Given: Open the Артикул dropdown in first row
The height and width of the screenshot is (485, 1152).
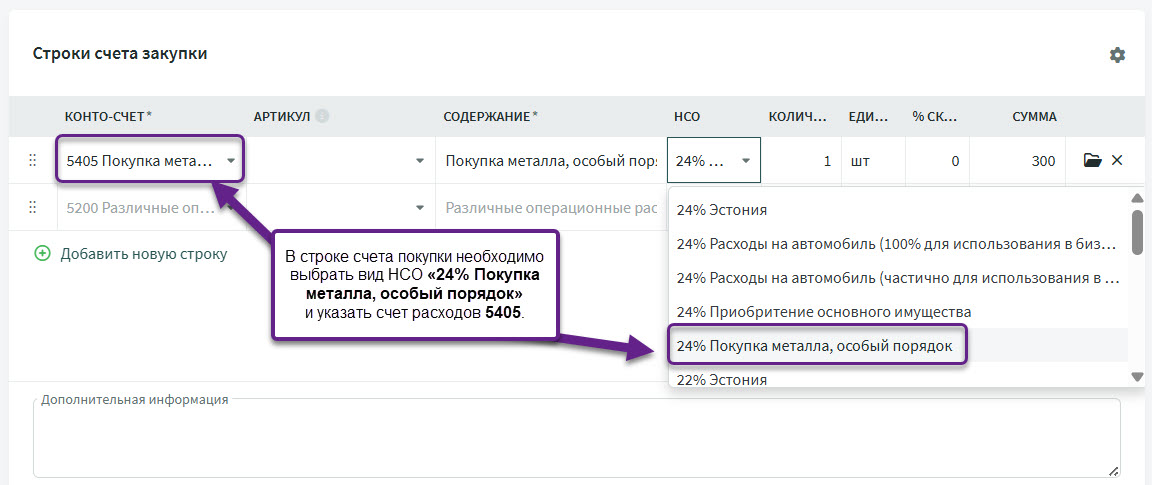Looking at the screenshot, I should click(x=419, y=160).
